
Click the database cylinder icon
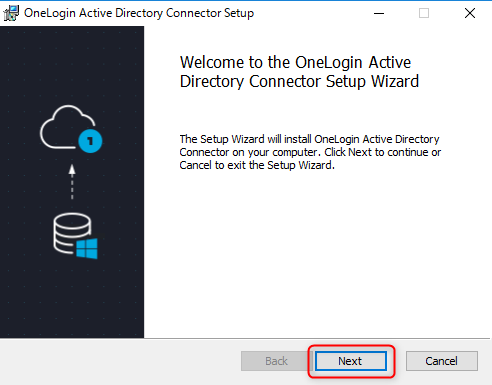(71, 232)
